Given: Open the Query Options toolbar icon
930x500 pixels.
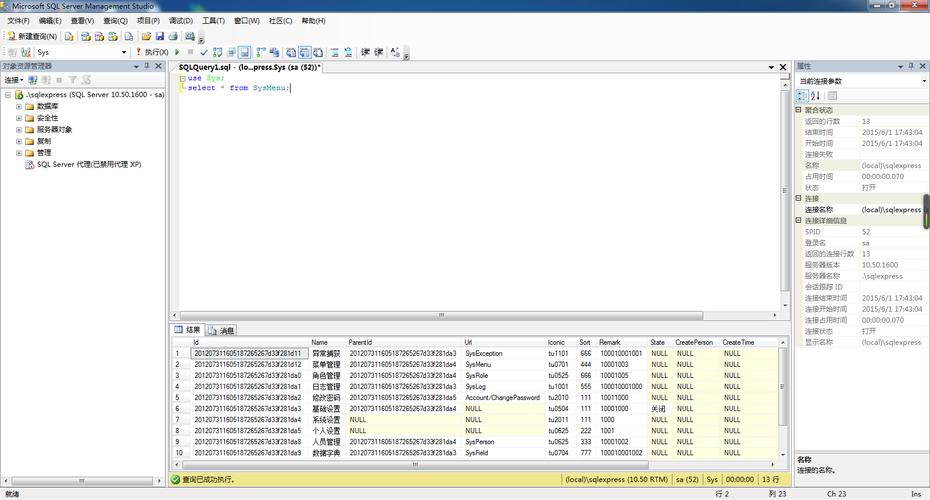Looking at the screenshot, I should click(231, 52).
